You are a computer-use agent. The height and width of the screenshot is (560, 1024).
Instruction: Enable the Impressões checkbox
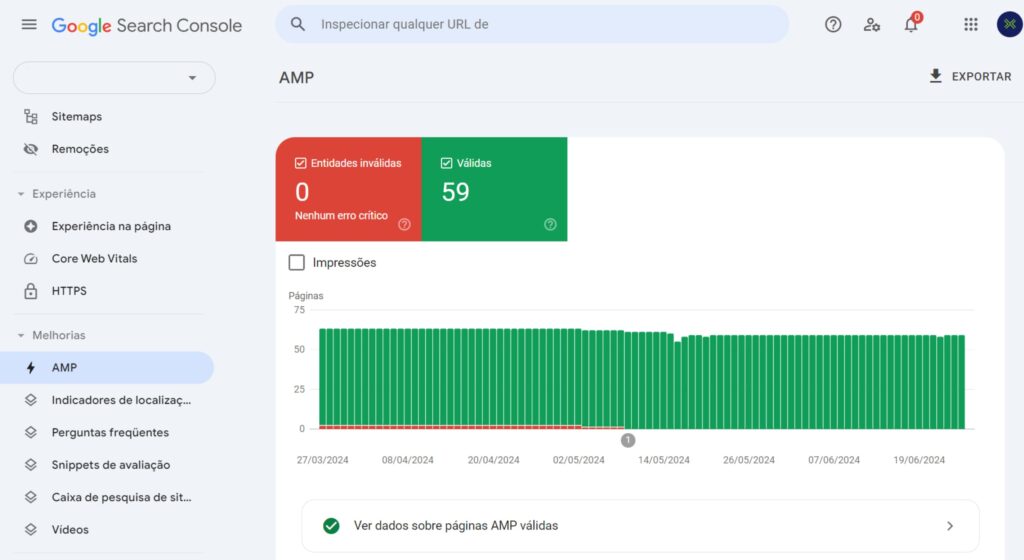click(296, 262)
